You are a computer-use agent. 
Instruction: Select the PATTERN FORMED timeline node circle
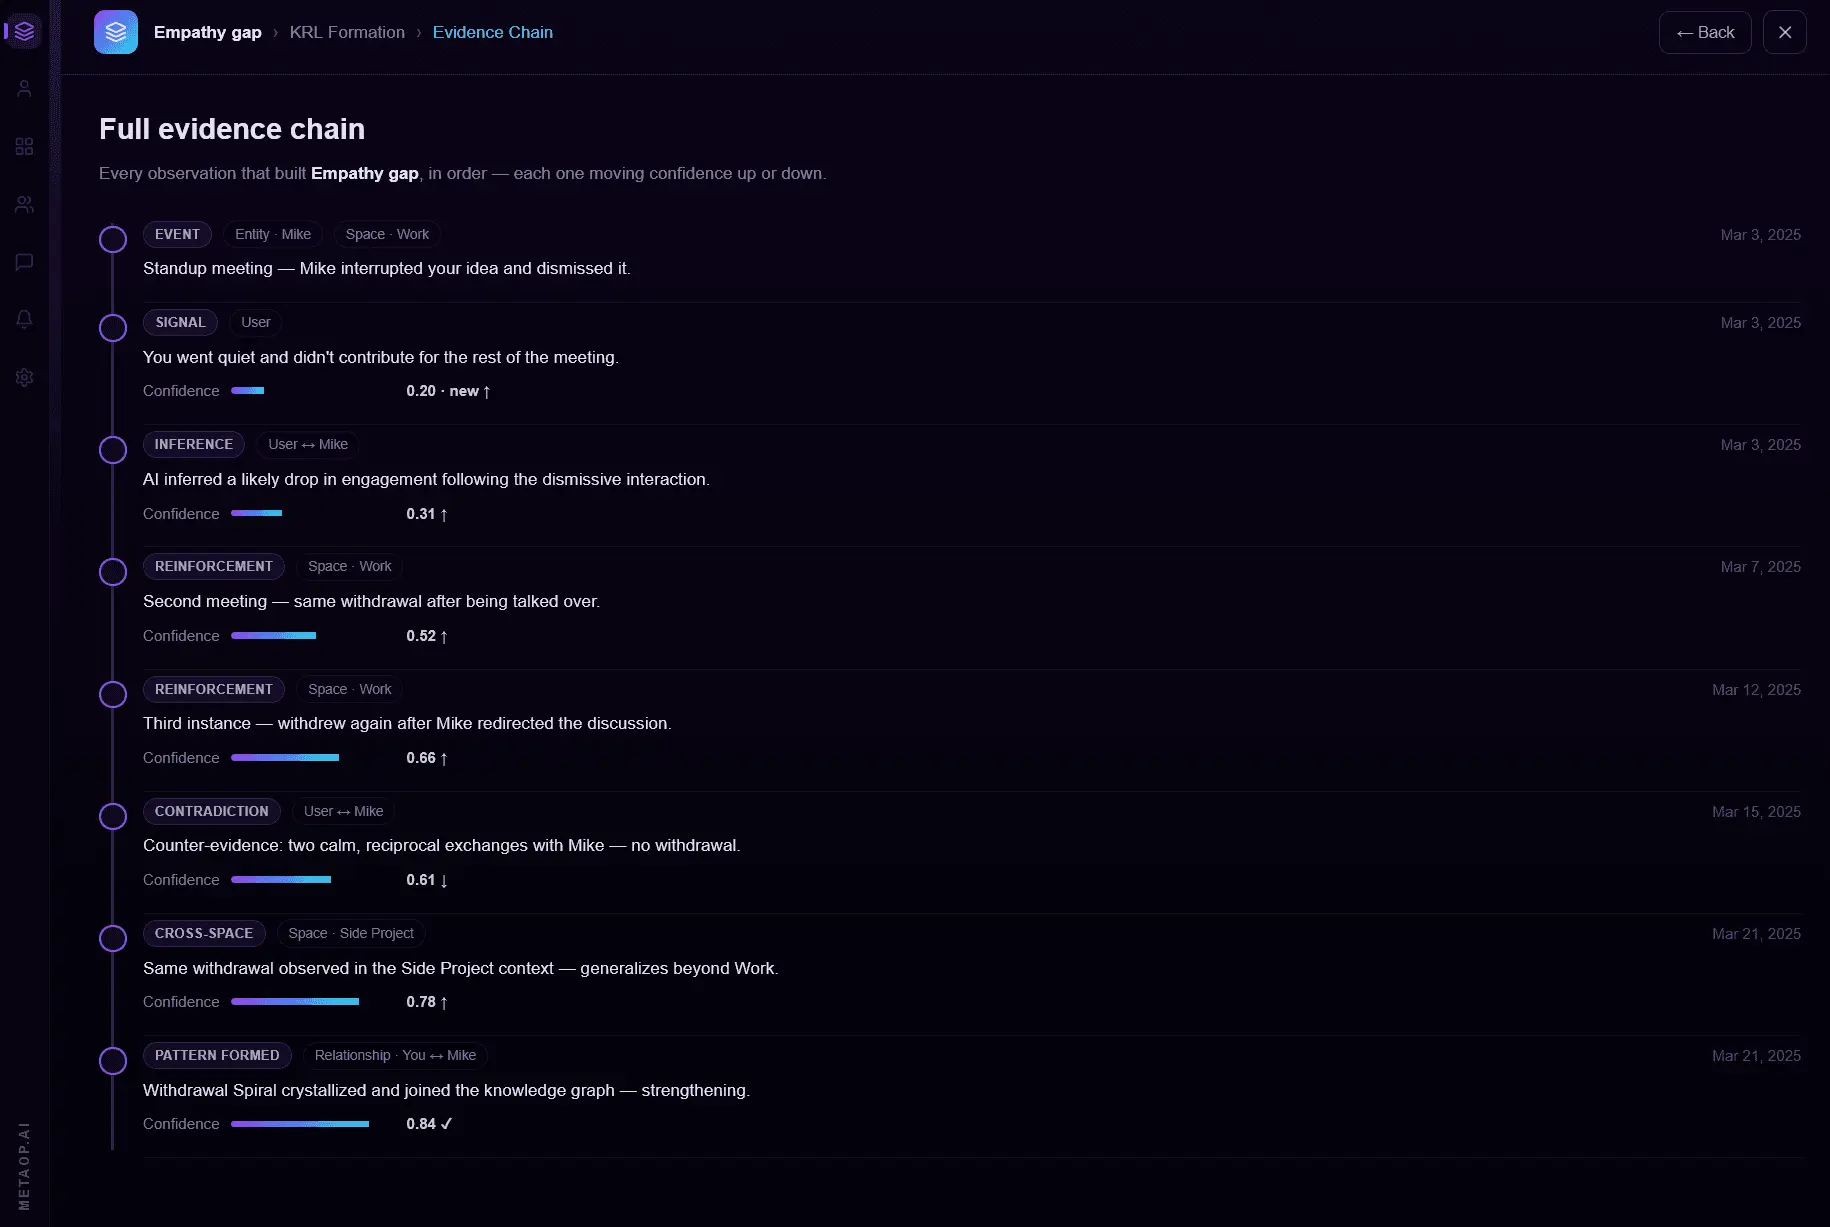113,1061
